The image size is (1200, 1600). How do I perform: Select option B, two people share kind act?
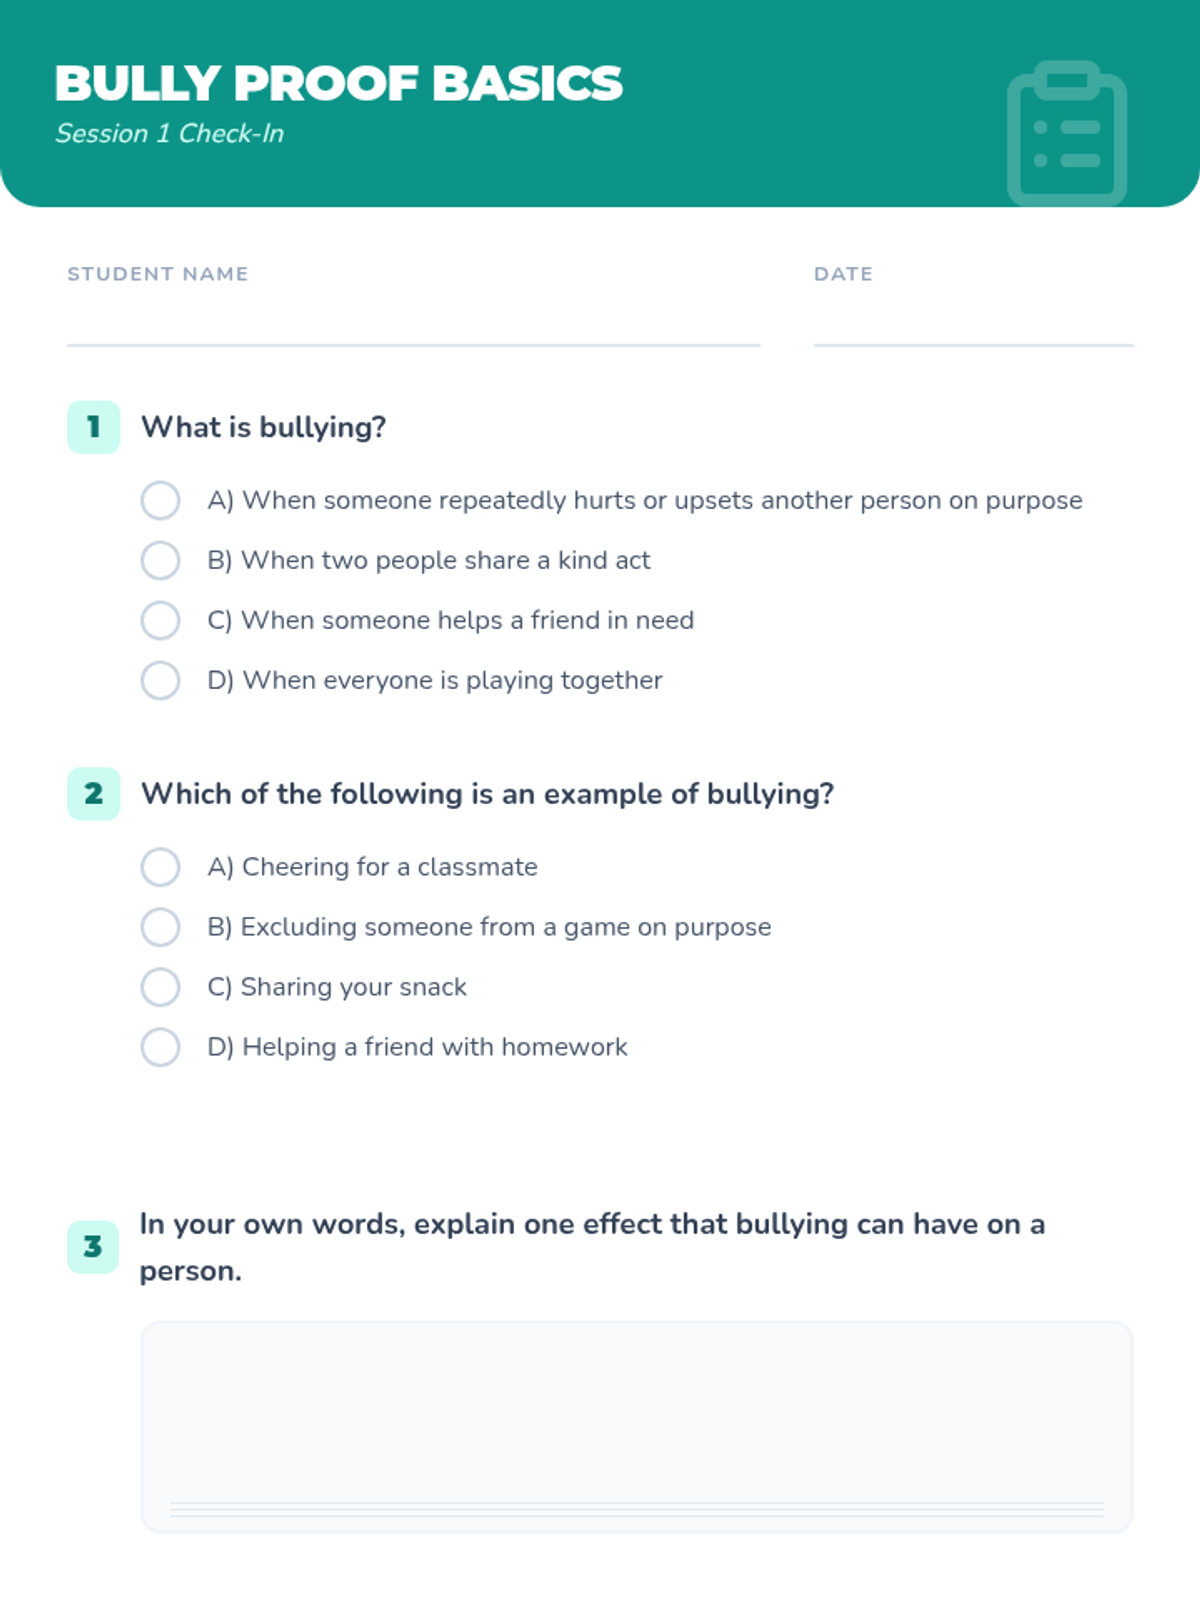pyautogui.click(x=160, y=560)
